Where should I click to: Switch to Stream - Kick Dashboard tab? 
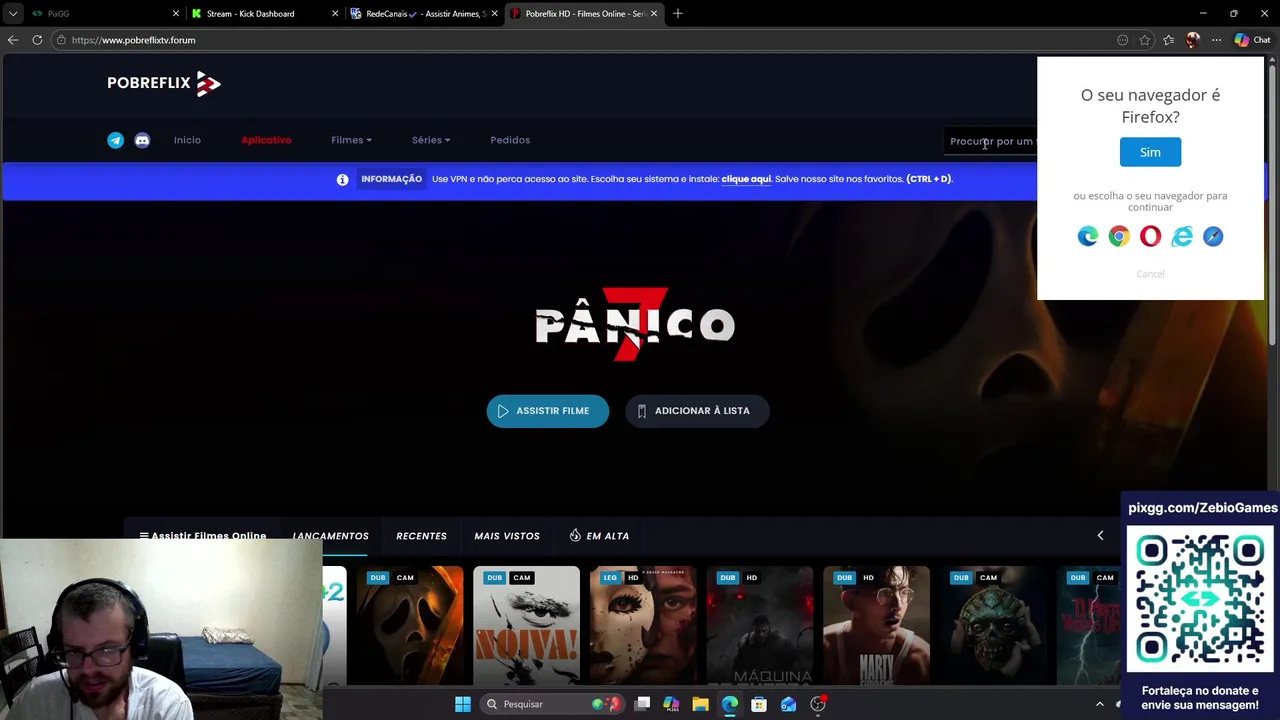click(x=265, y=13)
